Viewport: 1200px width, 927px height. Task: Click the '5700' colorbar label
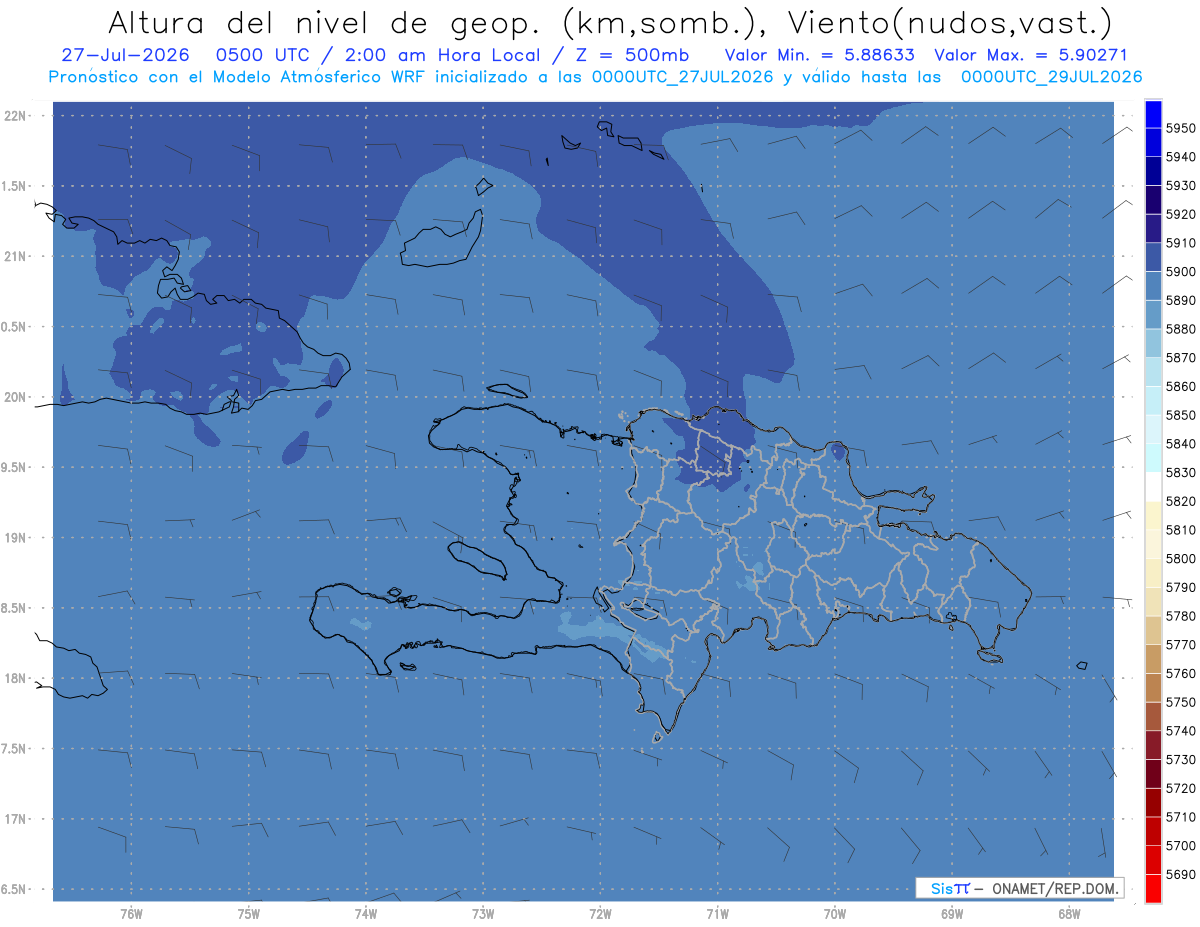[1181, 846]
